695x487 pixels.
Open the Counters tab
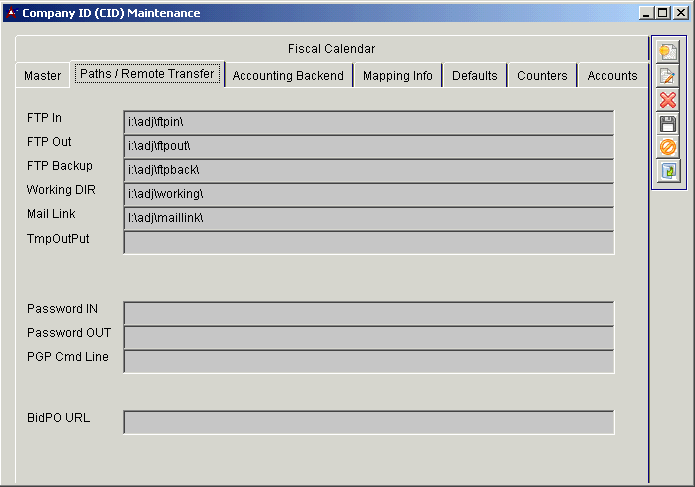542,76
